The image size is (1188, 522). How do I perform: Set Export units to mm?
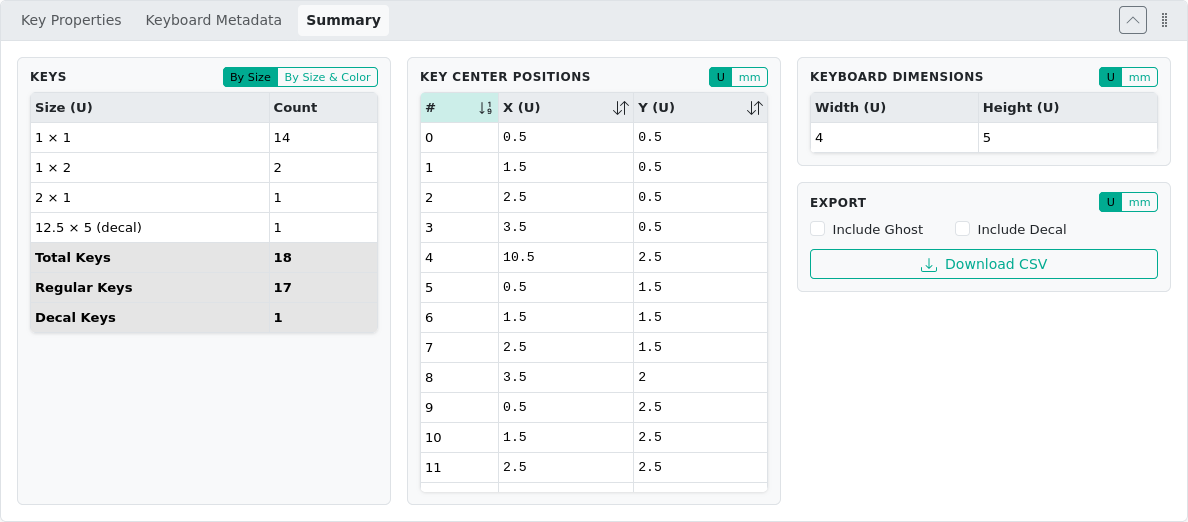click(1139, 203)
